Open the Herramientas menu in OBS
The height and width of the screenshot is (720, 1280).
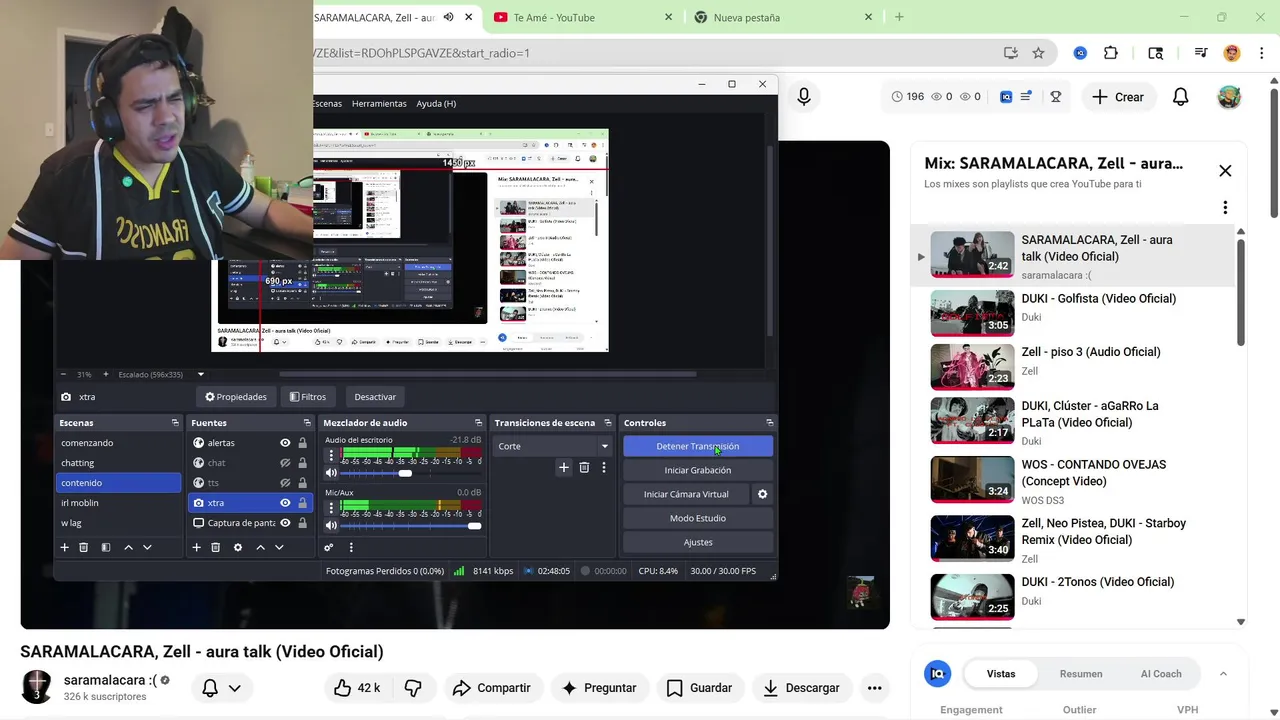click(x=379, y=104)
